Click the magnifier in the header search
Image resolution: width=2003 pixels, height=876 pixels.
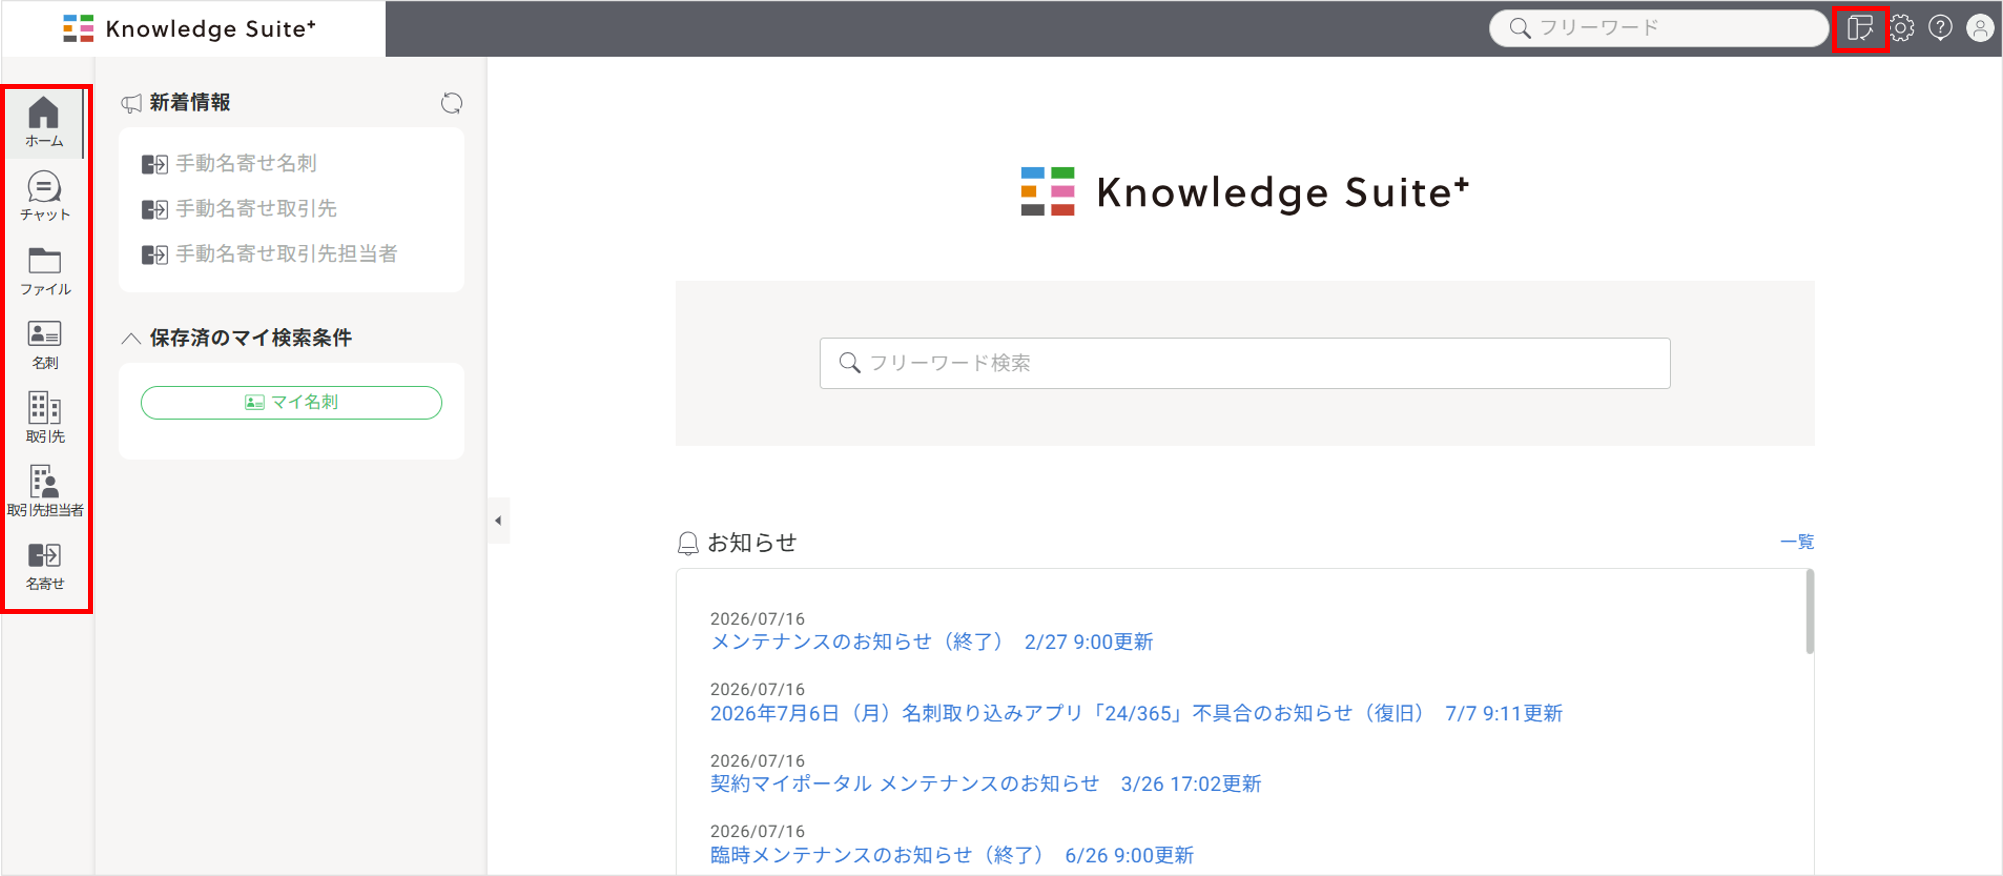(1520, 28)
